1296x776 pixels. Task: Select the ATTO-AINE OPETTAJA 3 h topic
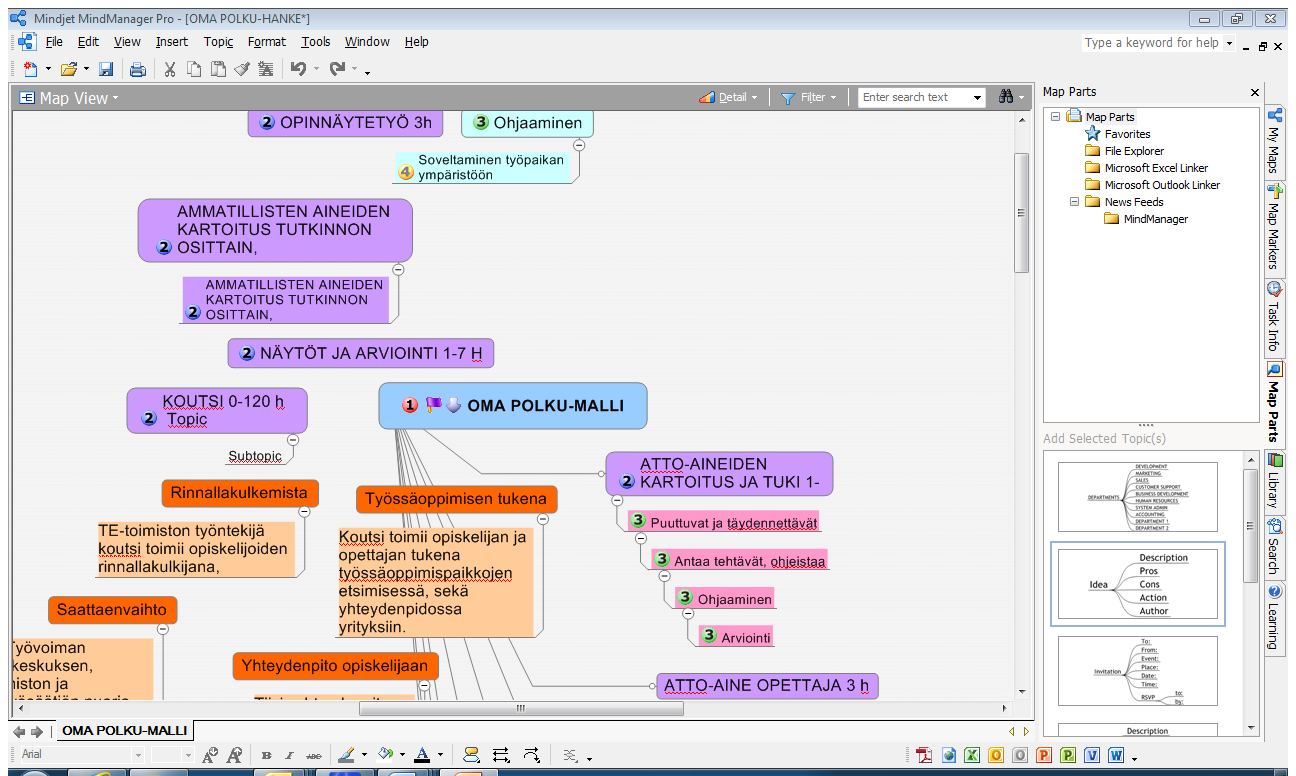pyautogui.click(x=767, y=686)
